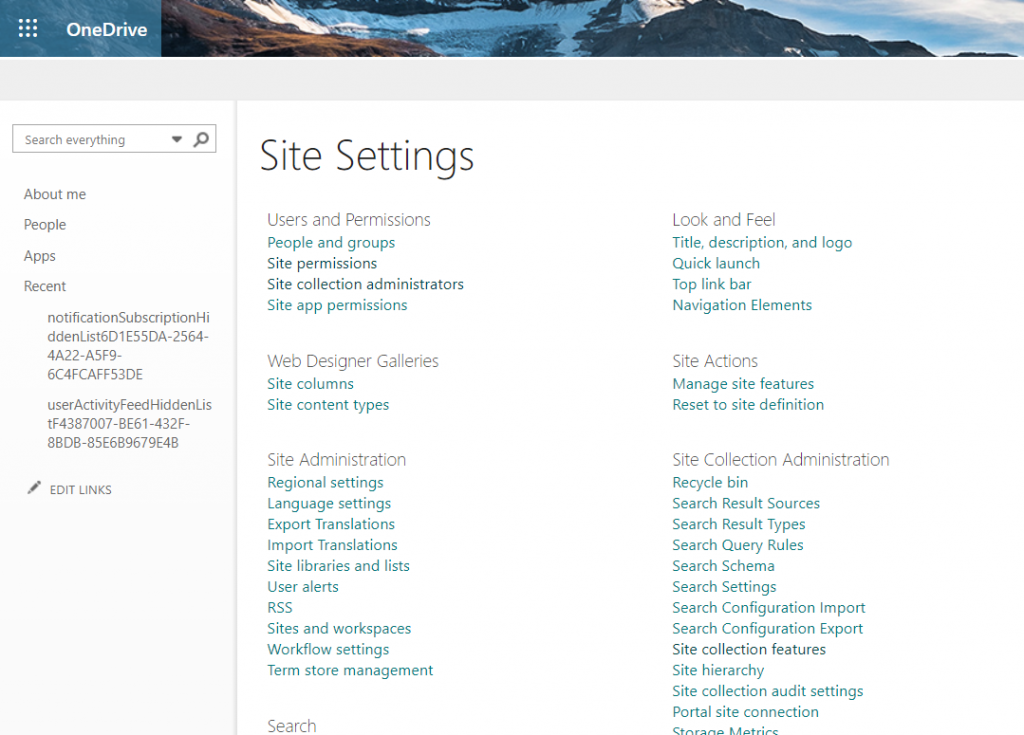Open Site collection audit settings
This screenshot has width=1024, height=735.
click(x=768, y=691)
